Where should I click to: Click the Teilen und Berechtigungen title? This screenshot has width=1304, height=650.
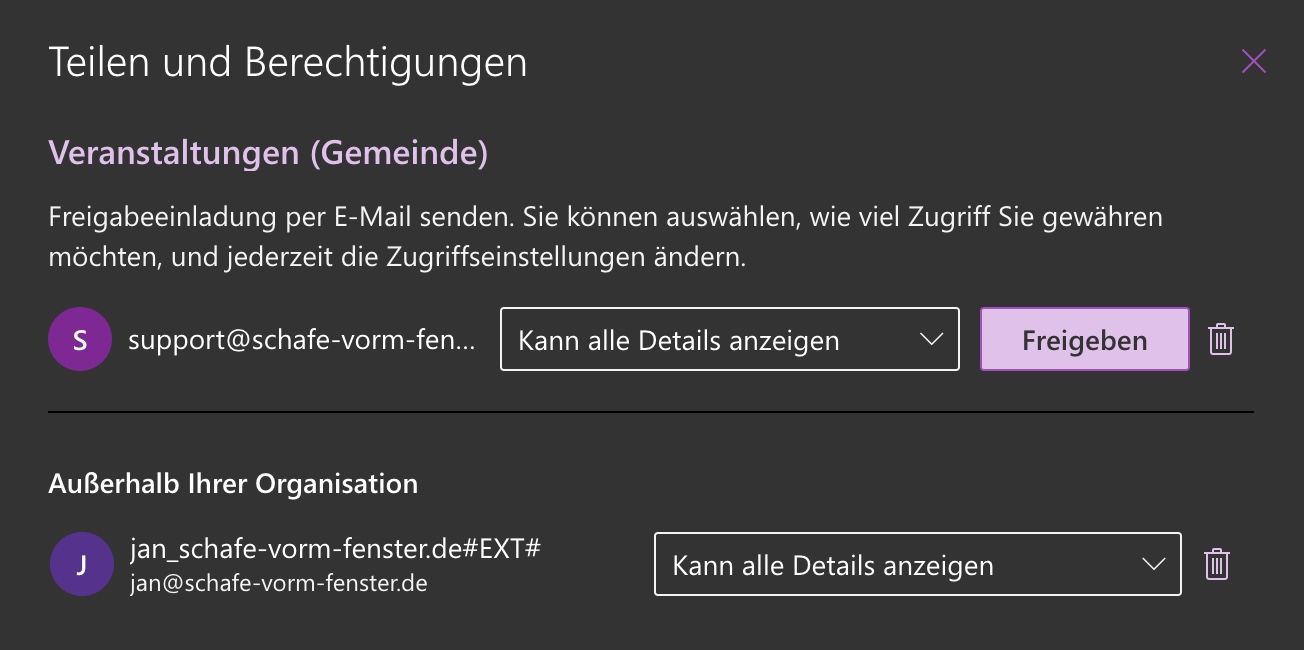click(288, 63)
